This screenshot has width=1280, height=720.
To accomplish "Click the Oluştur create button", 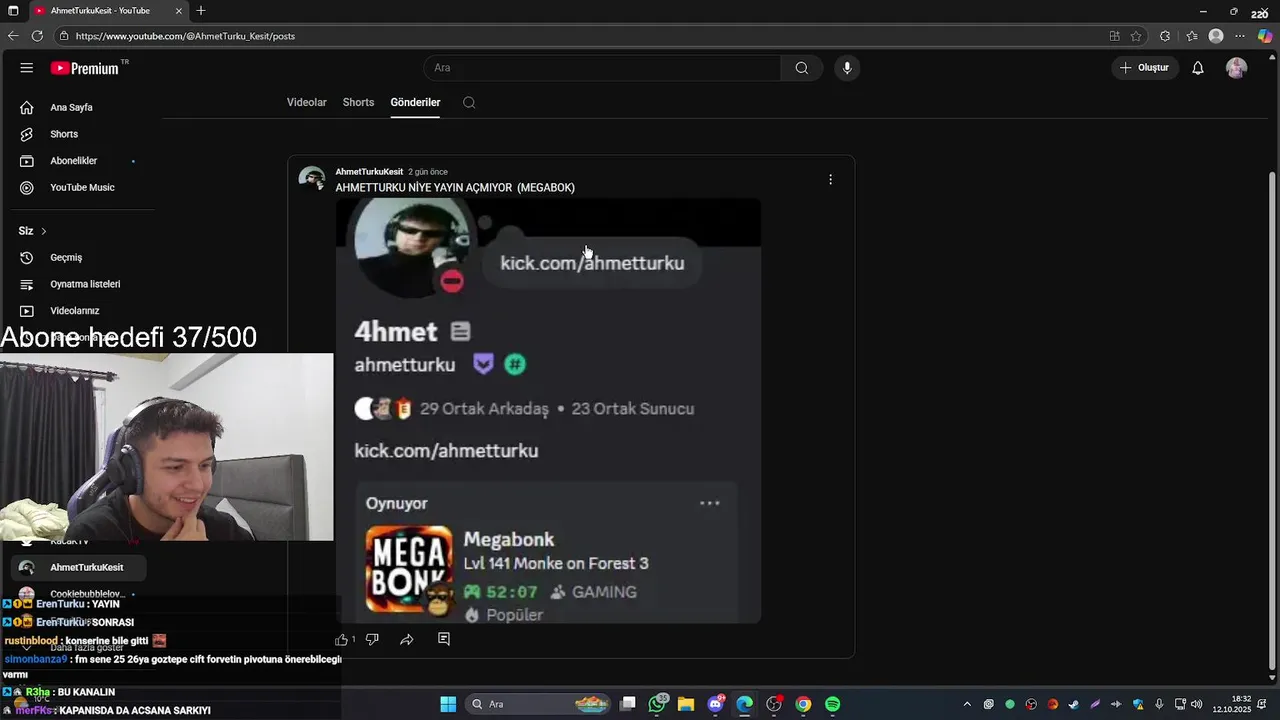I will pos(1143,68).
